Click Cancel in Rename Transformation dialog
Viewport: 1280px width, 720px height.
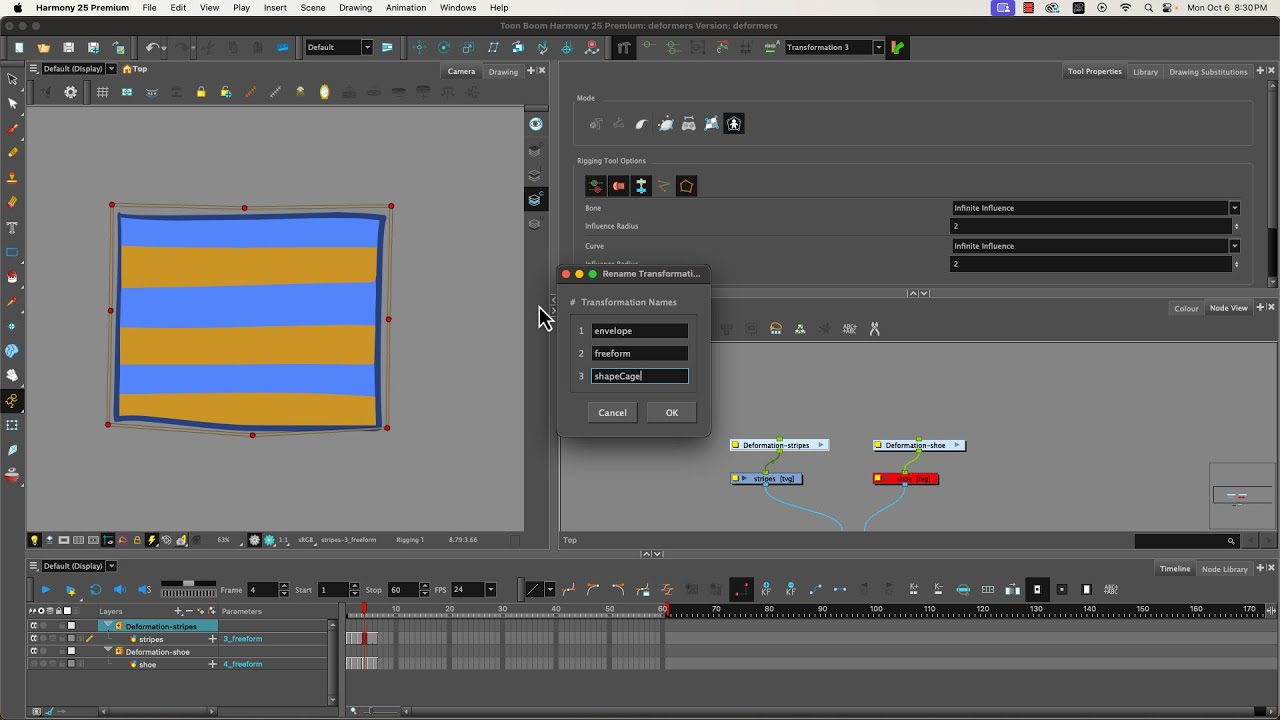pyautogui.click(x=612, y=412)
